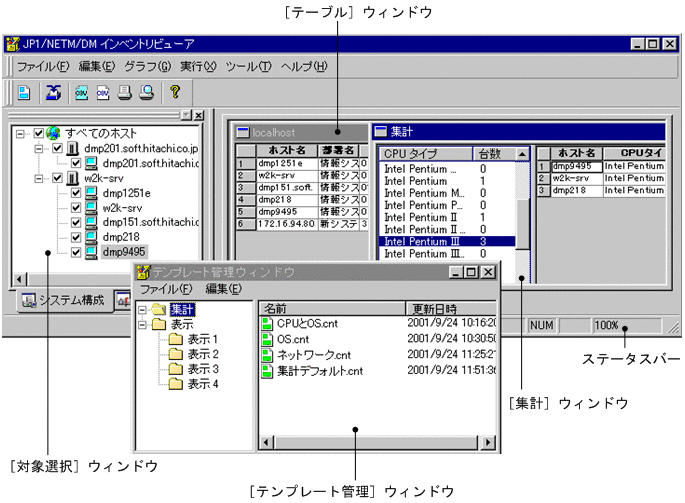
Task: Click the server icon beside dmp201.soft.hitachi.co.jp
Action: [72, 149]
